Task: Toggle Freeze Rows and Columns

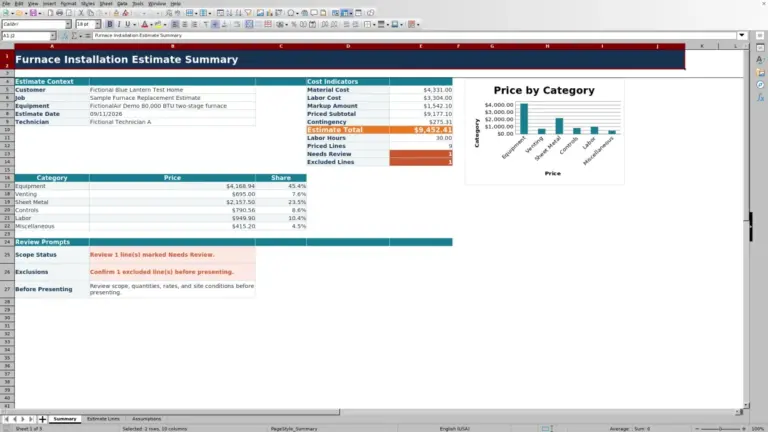Action: pos(344,13)
